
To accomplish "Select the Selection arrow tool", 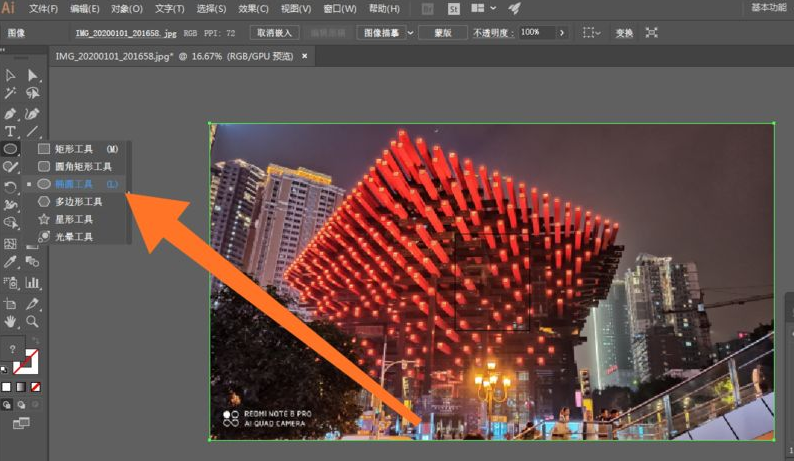I will 10,75.
